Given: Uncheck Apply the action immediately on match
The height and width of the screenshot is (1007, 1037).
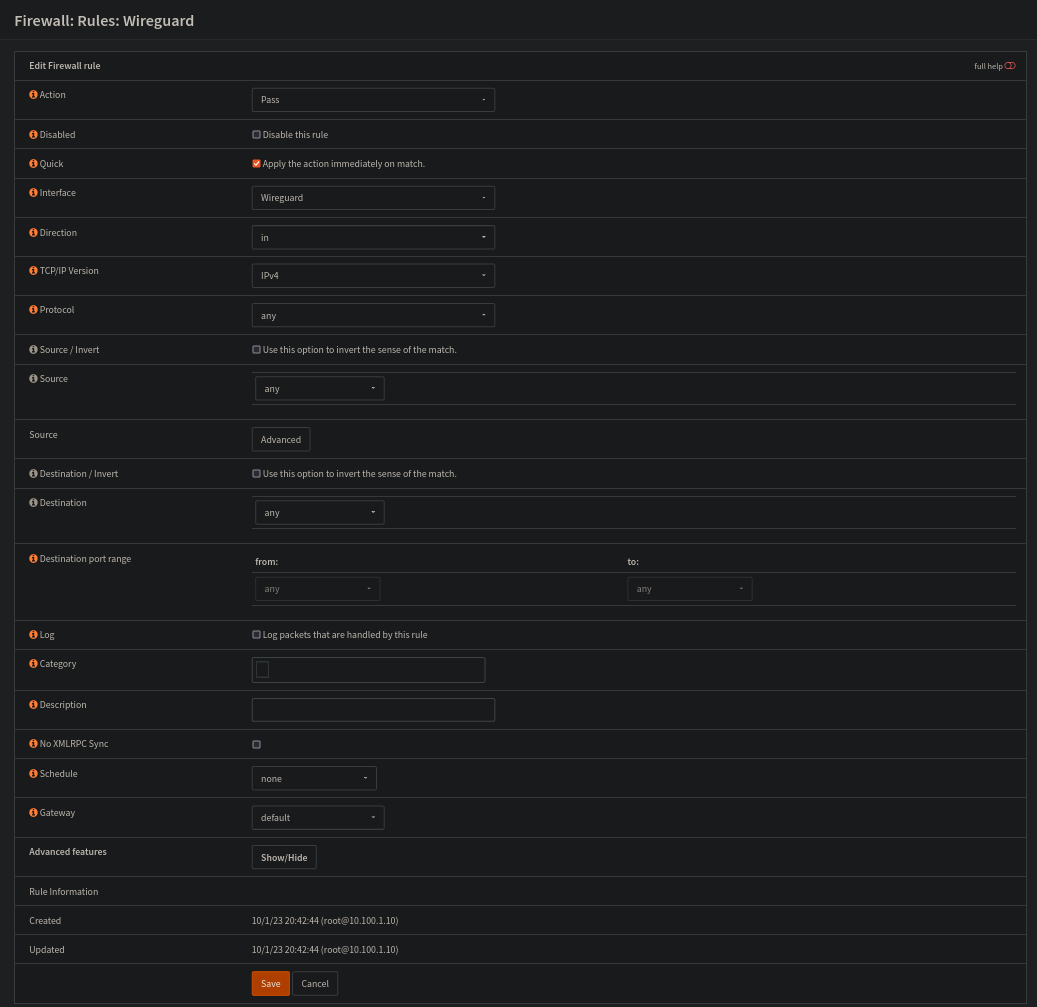Looking at the screenshot, I should click(x=257, y=164).
